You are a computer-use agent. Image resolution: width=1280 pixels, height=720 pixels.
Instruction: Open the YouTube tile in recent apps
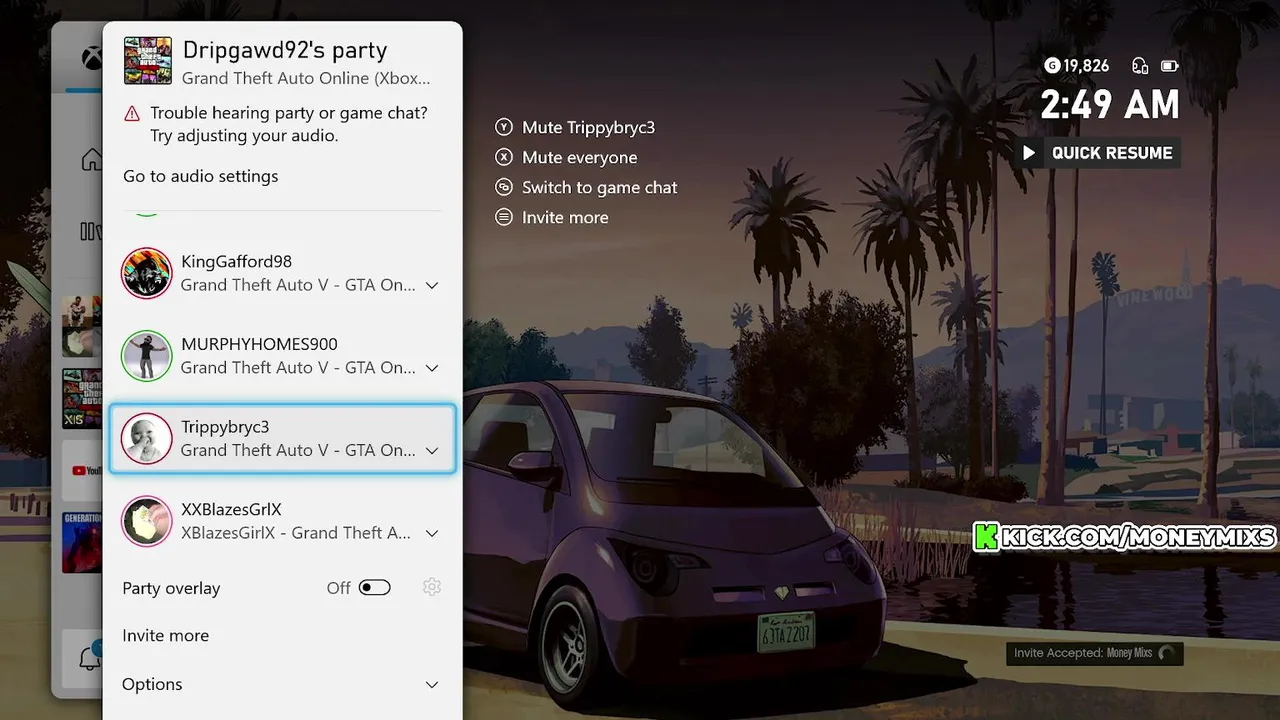tap(83, 469)
